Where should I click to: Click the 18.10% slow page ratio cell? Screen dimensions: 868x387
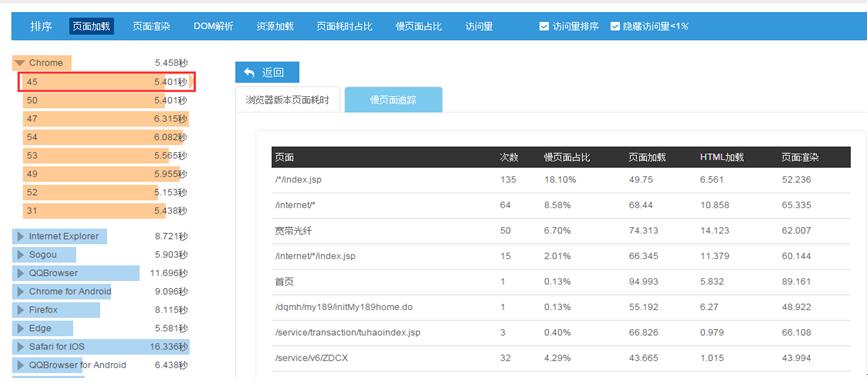click(560, 180)
